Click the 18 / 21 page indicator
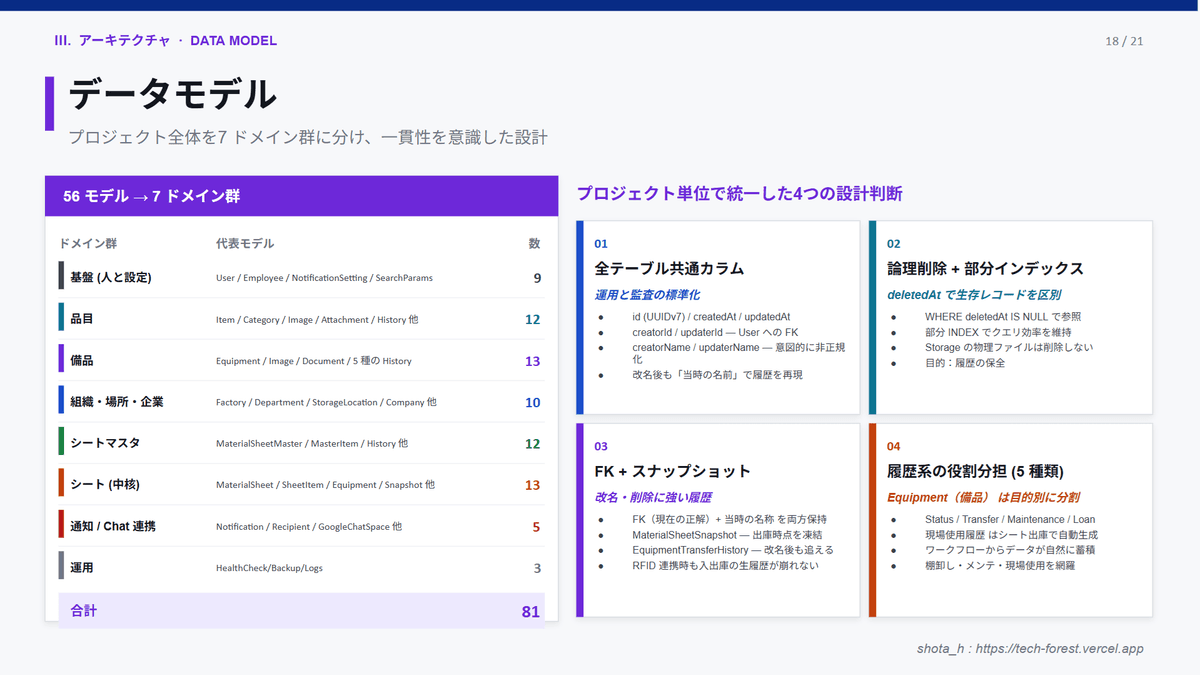 coord(1124,41)
